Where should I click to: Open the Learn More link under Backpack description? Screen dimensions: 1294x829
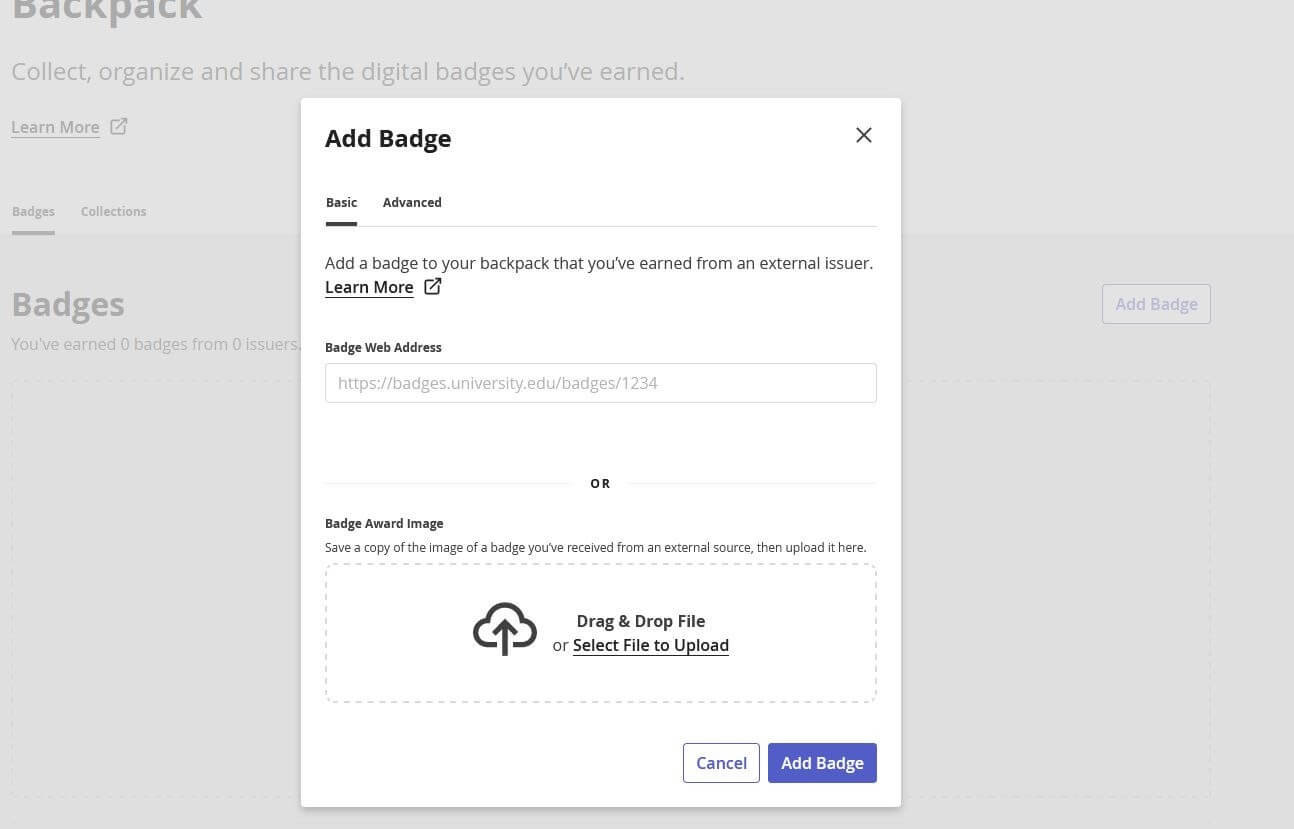tap(55, 127)
